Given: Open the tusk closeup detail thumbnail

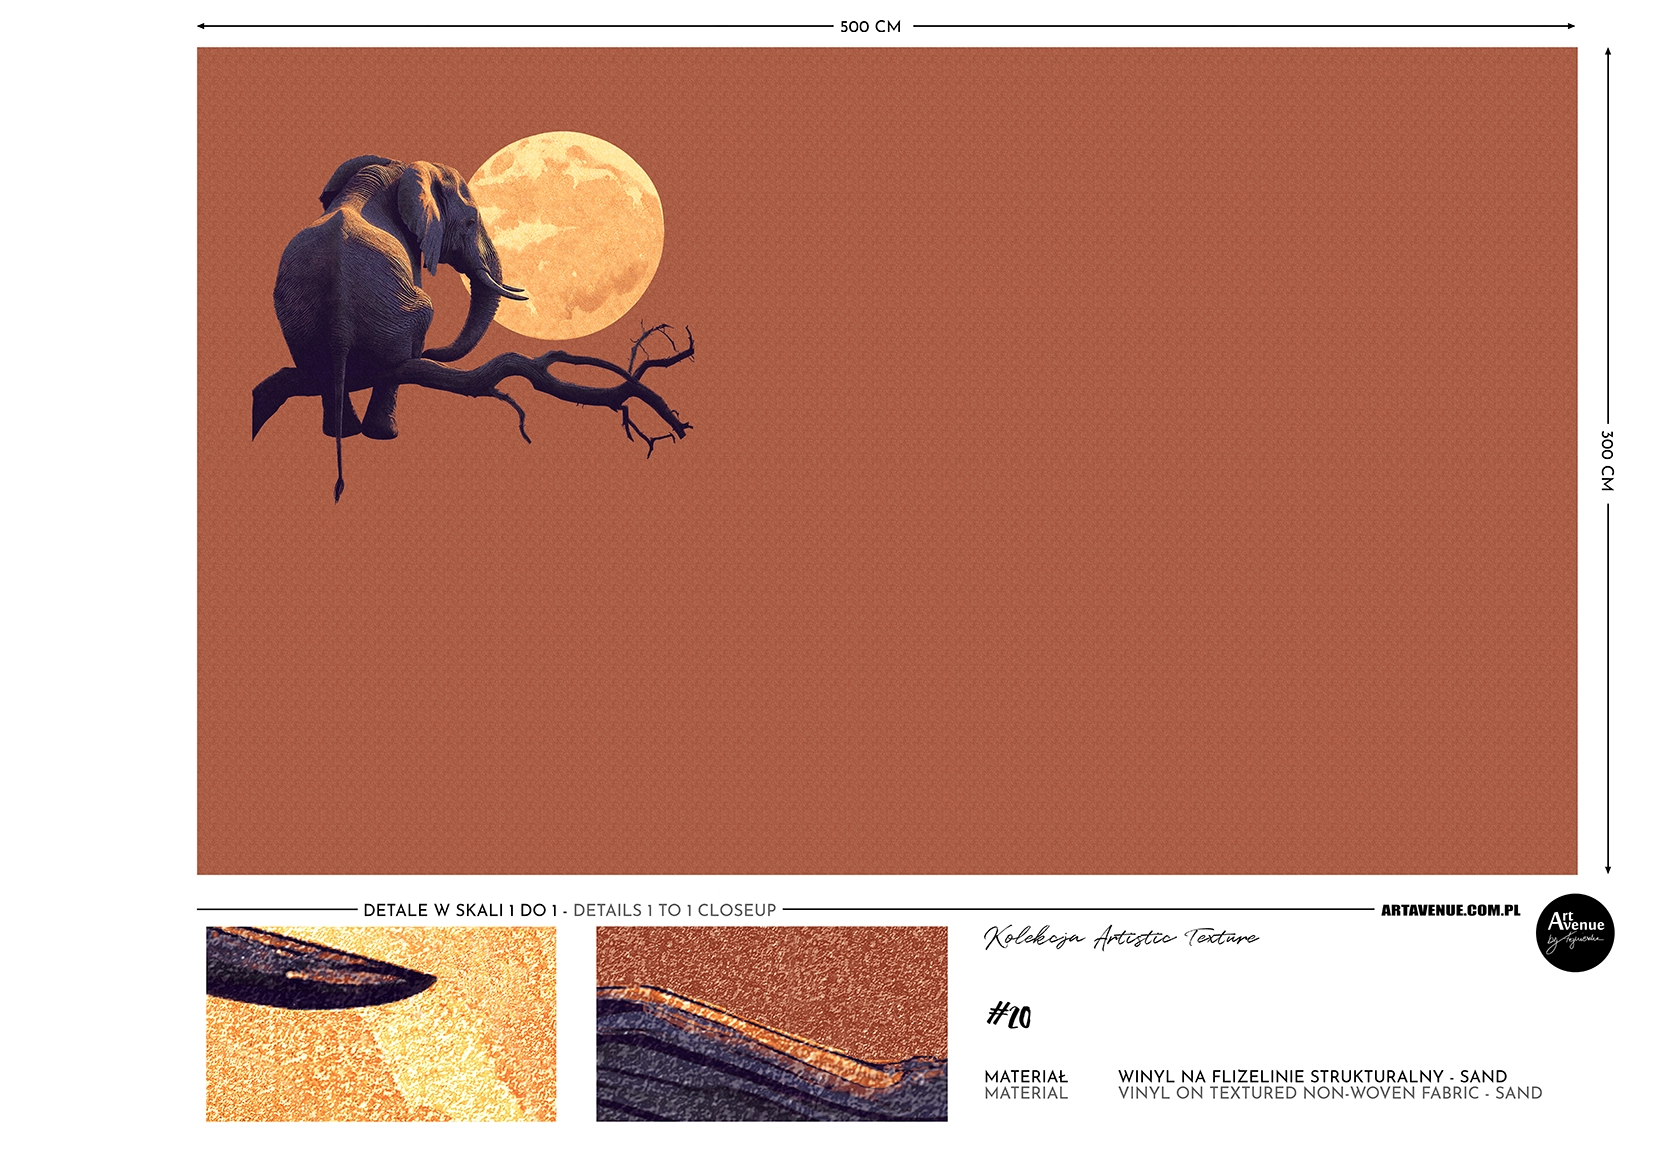Looking at the screenshot, I should pos(381,1023).
